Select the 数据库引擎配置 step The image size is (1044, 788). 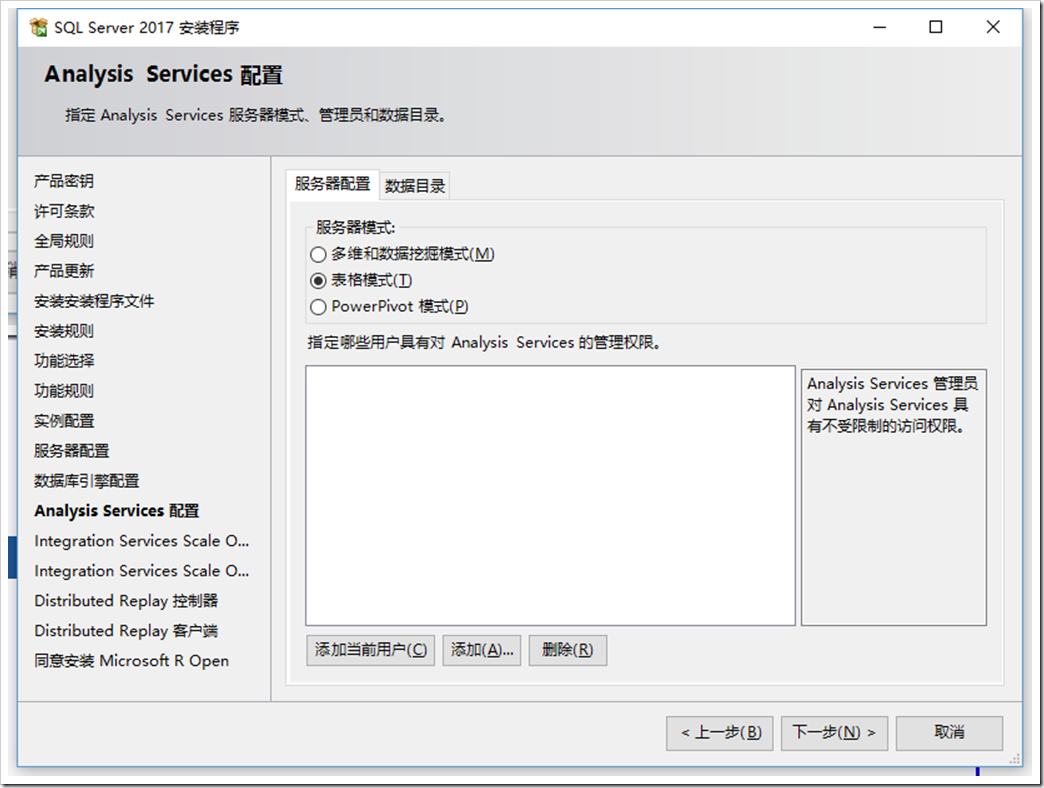click(87, 481)
